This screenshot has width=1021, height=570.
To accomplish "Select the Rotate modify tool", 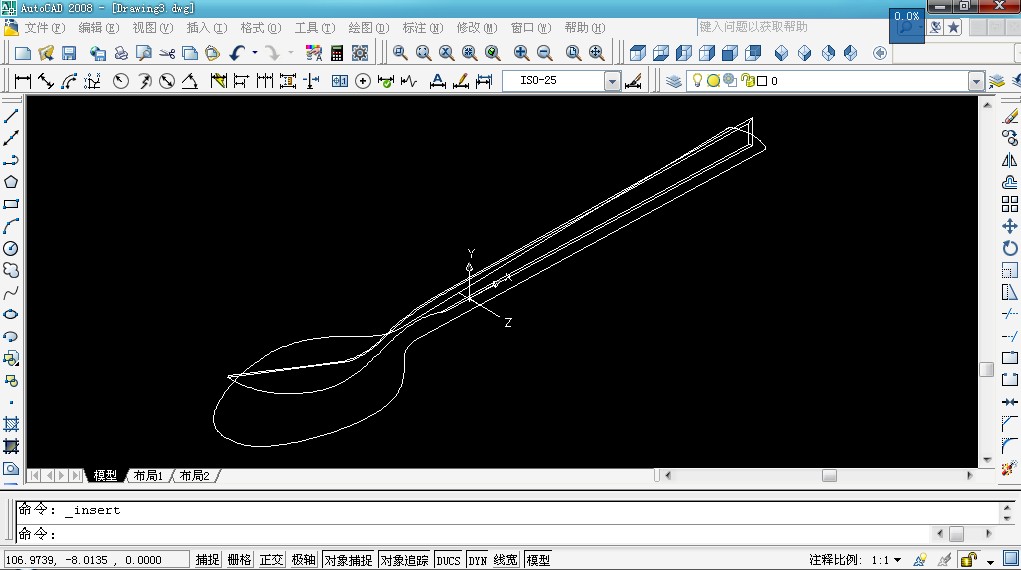I will (1009, 248).
